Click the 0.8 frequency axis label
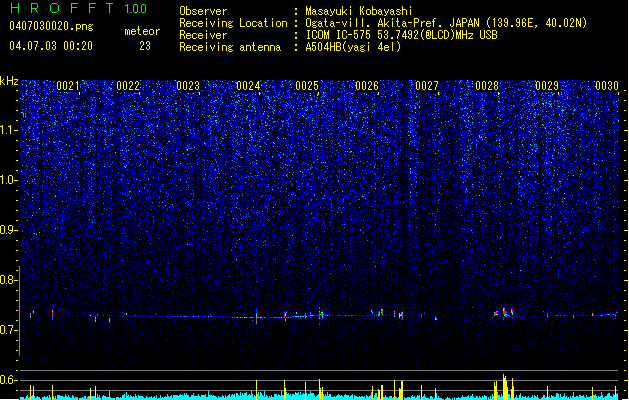The image size is (629, 400). [x=9, y=280]
